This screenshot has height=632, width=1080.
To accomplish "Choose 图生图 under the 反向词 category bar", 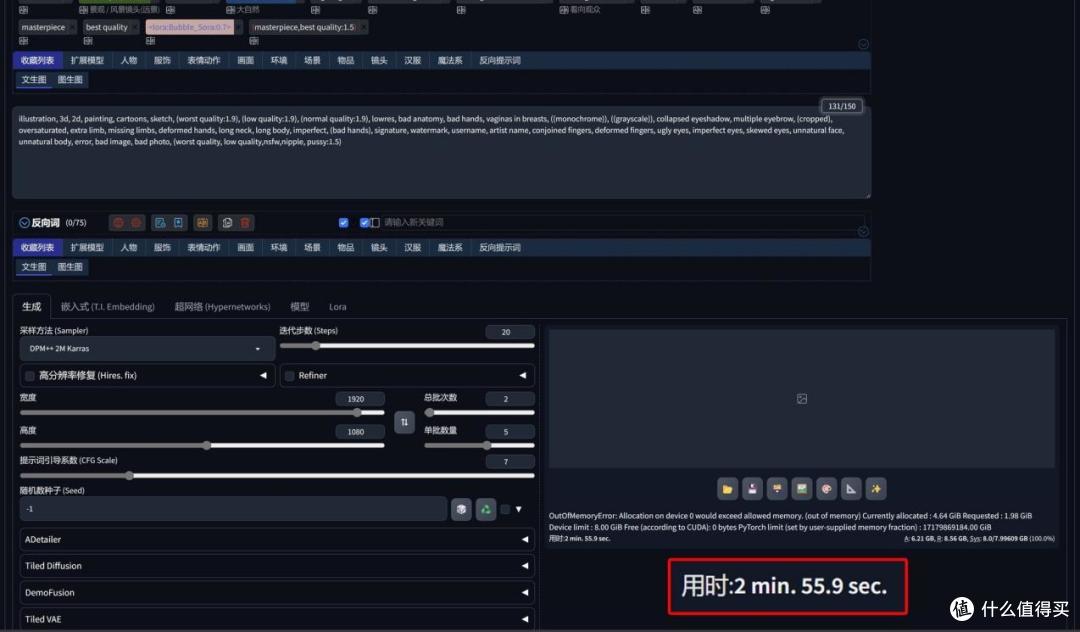I will 70,267.
